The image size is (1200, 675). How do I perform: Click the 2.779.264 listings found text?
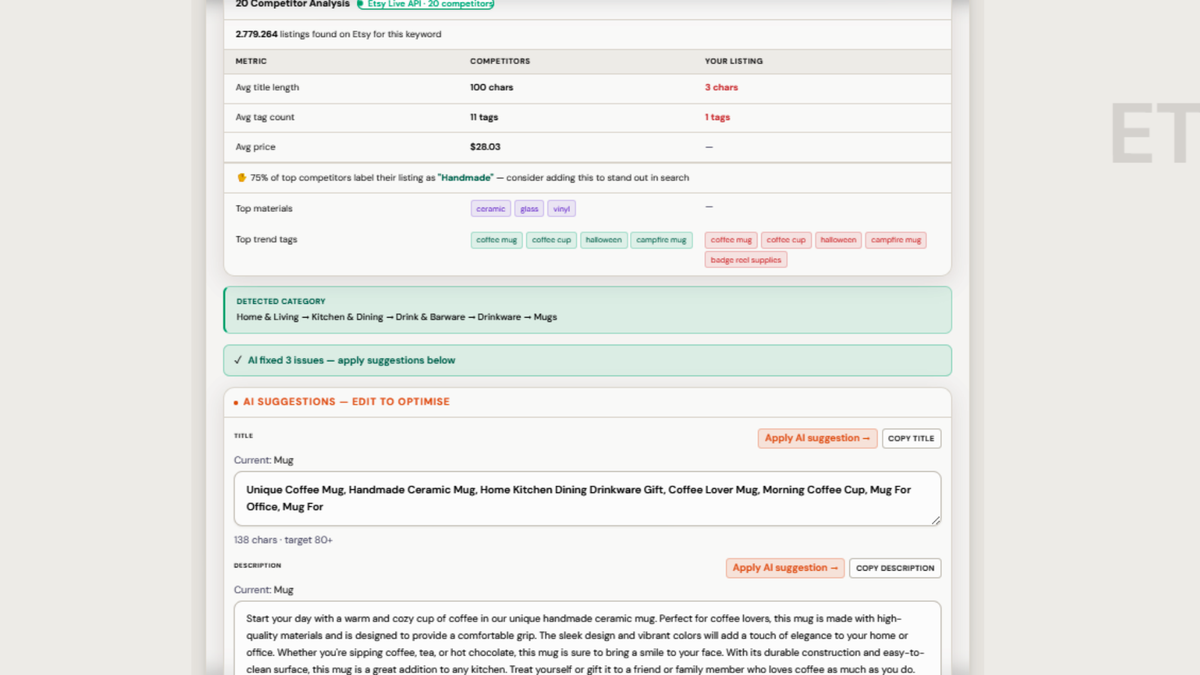tap(338, 34)
